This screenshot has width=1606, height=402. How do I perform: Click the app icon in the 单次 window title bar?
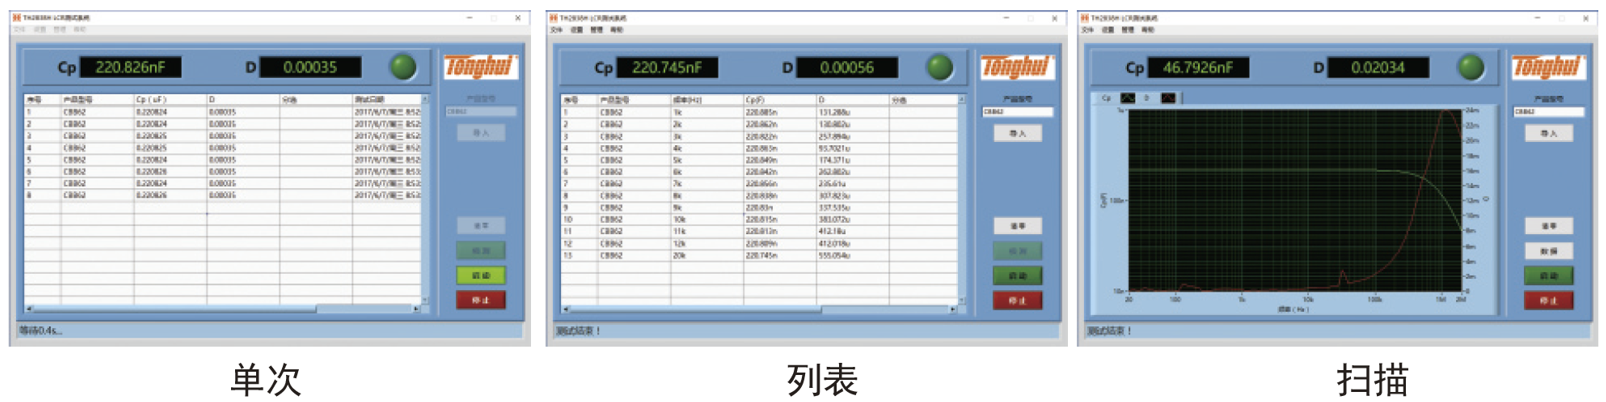point(16,18)
